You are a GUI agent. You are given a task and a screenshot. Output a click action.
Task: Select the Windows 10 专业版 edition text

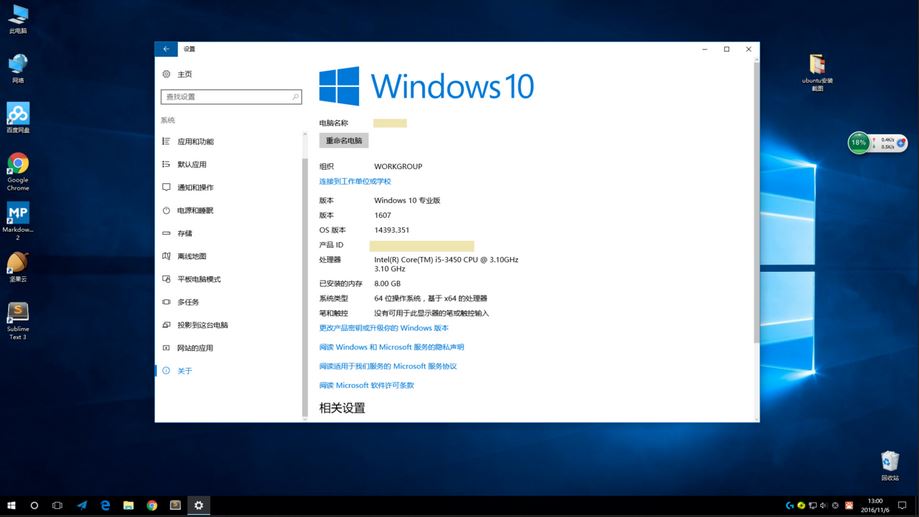pyautogui.click(x=407, y=200)
